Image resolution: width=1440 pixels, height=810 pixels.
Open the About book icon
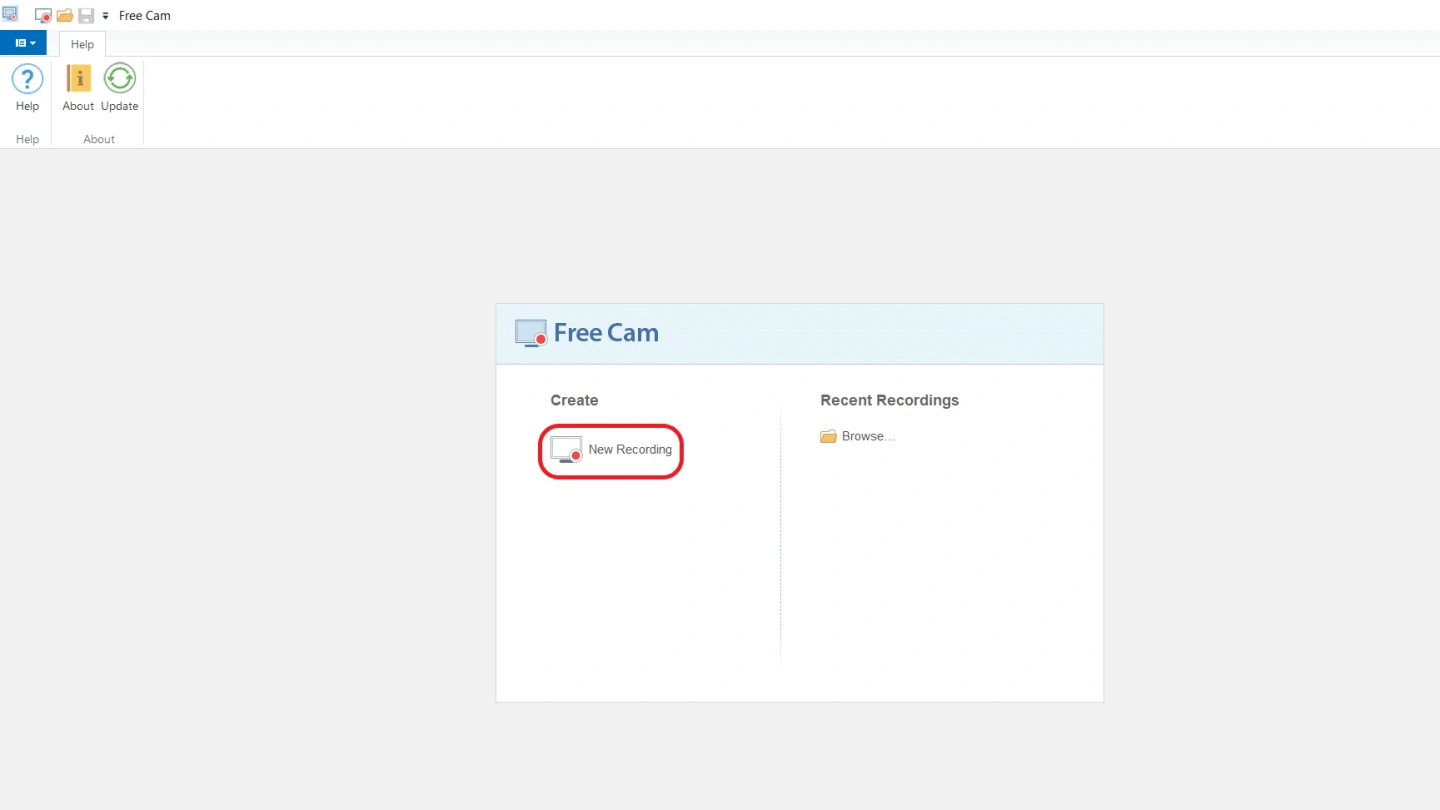pos(78,79)
